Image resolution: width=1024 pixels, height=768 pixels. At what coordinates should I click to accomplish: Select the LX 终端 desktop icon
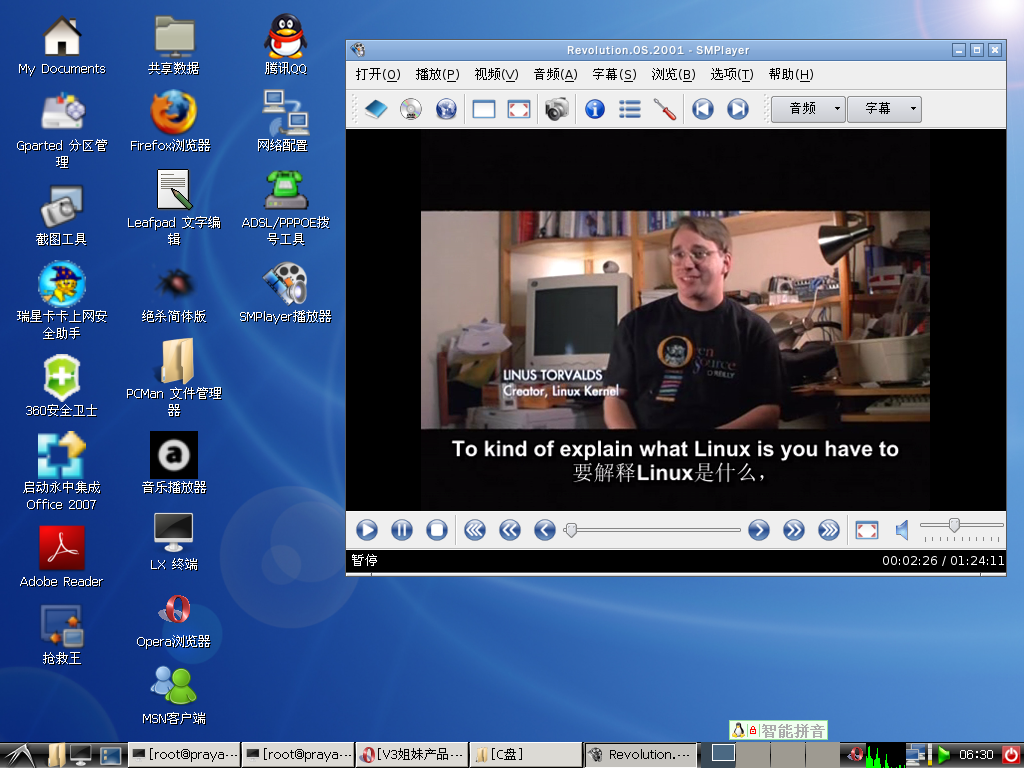(174, 542)
